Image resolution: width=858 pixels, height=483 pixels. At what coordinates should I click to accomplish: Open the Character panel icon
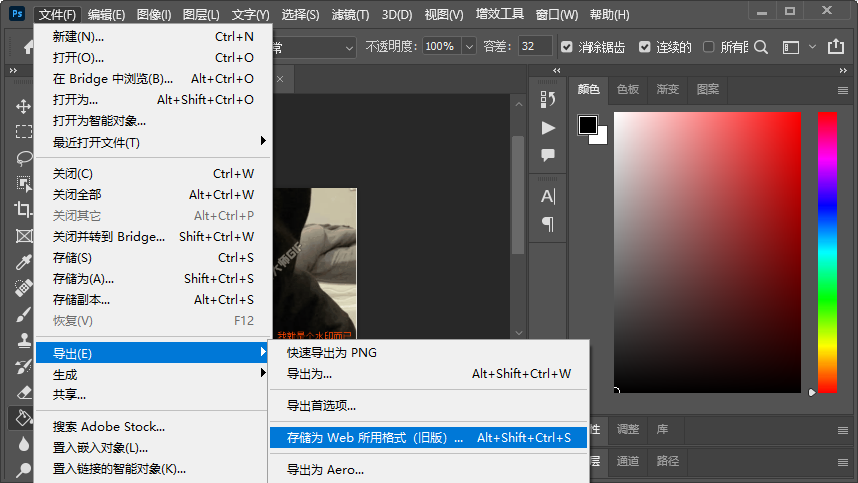point(548,196)
